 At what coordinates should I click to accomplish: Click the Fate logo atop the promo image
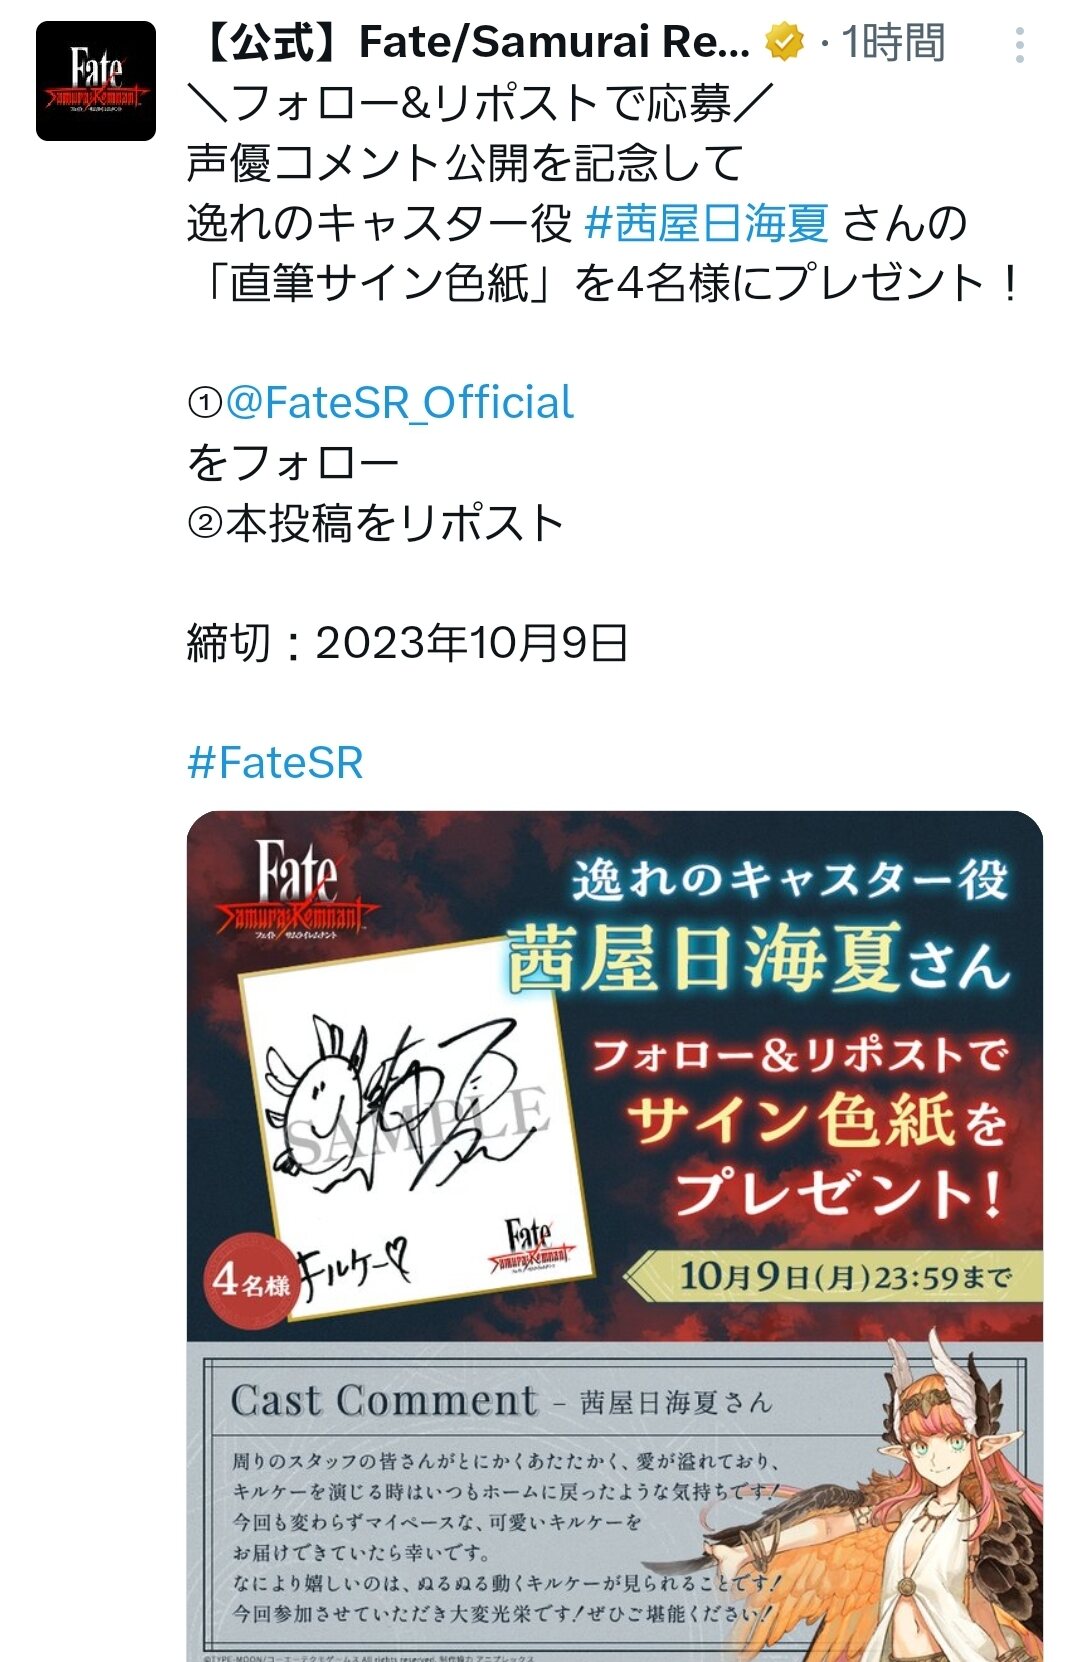pyautogui.click(x=296, y=890)
